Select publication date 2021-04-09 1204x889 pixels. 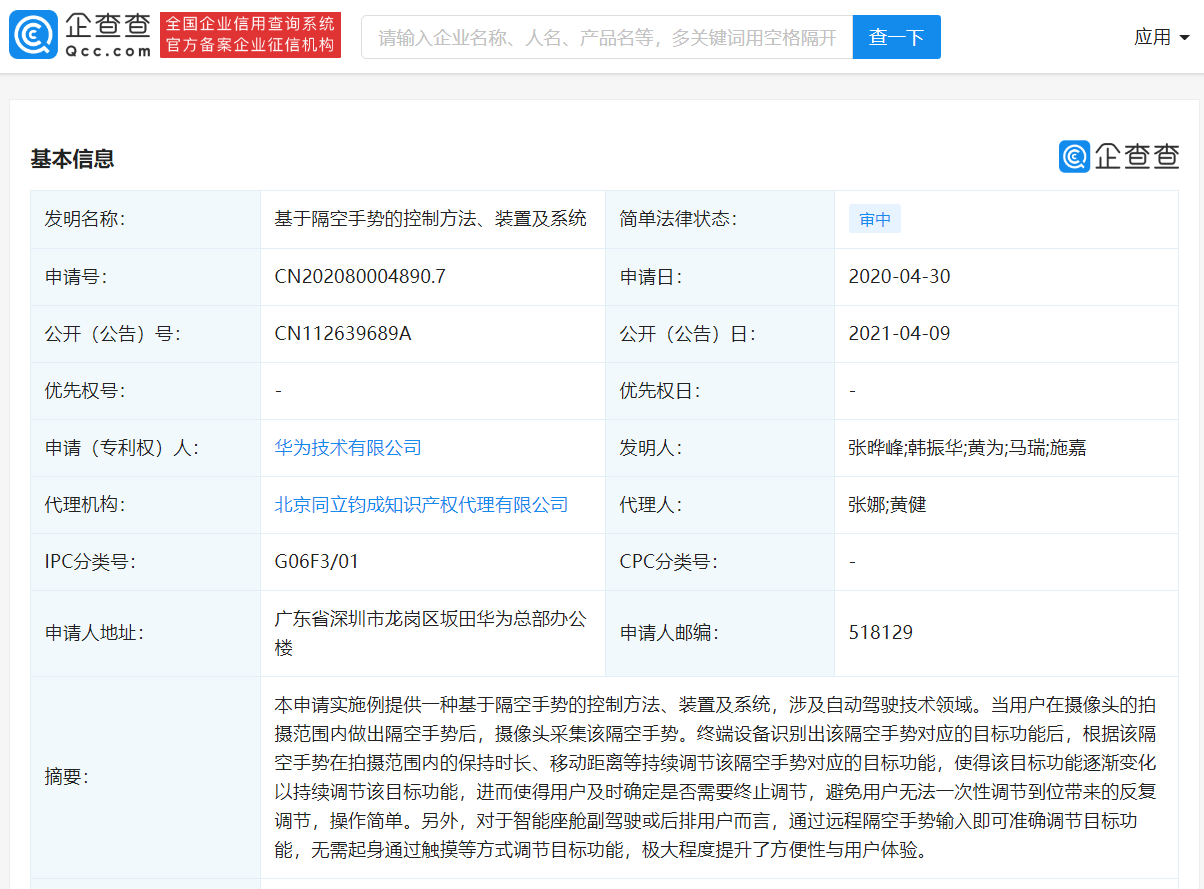pyautogui.click(x=899, y=334)
